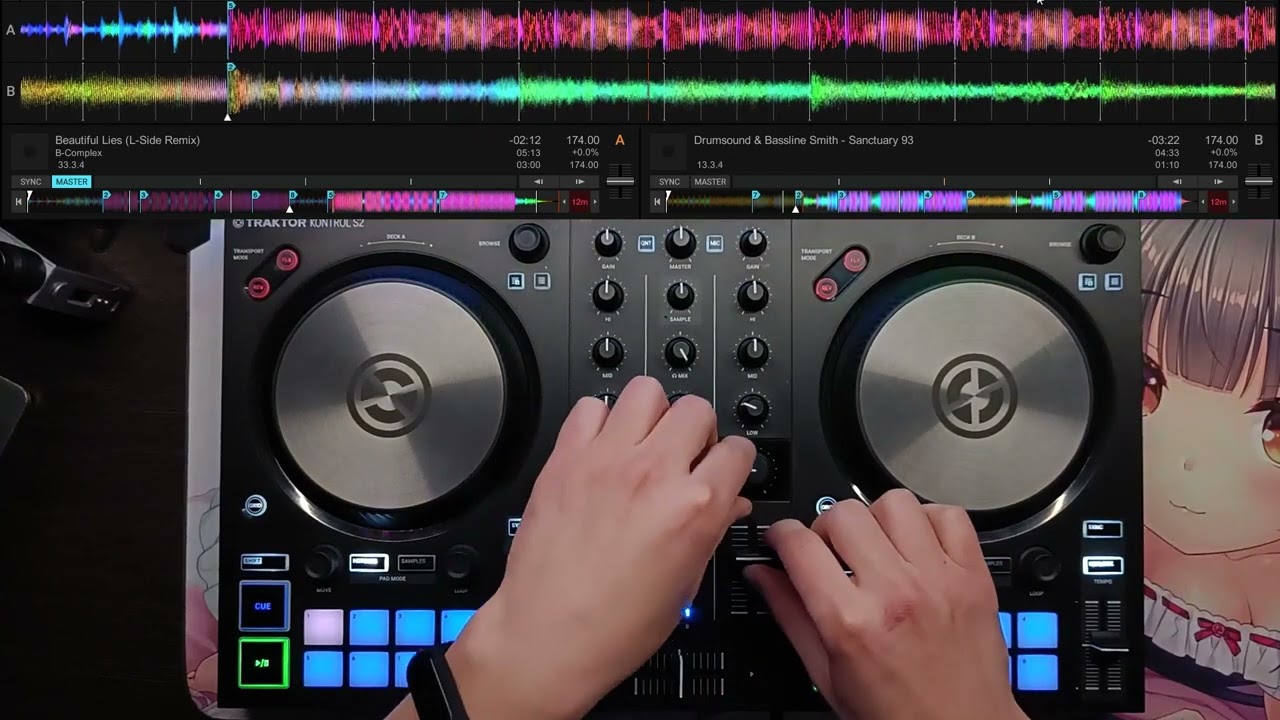Jump to cue marker 5 in Deck A stripe

click(330, 195)
